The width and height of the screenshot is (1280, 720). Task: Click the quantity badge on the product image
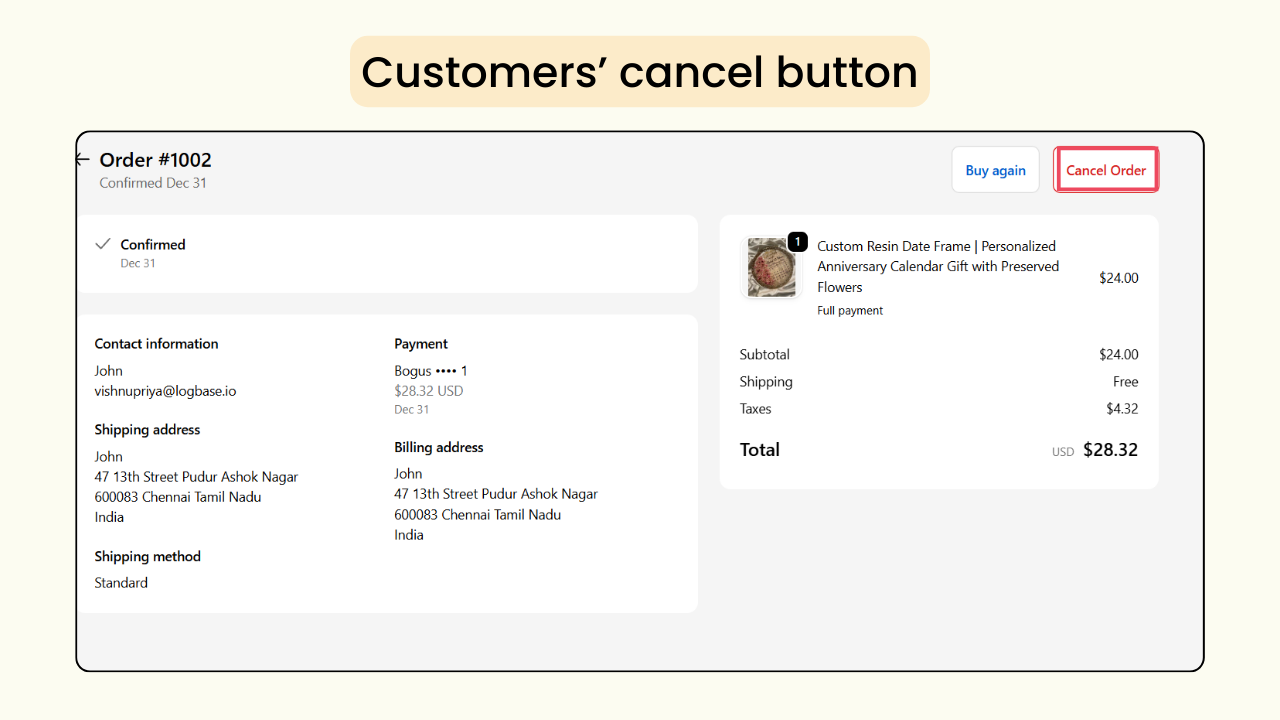pos(797,241)
